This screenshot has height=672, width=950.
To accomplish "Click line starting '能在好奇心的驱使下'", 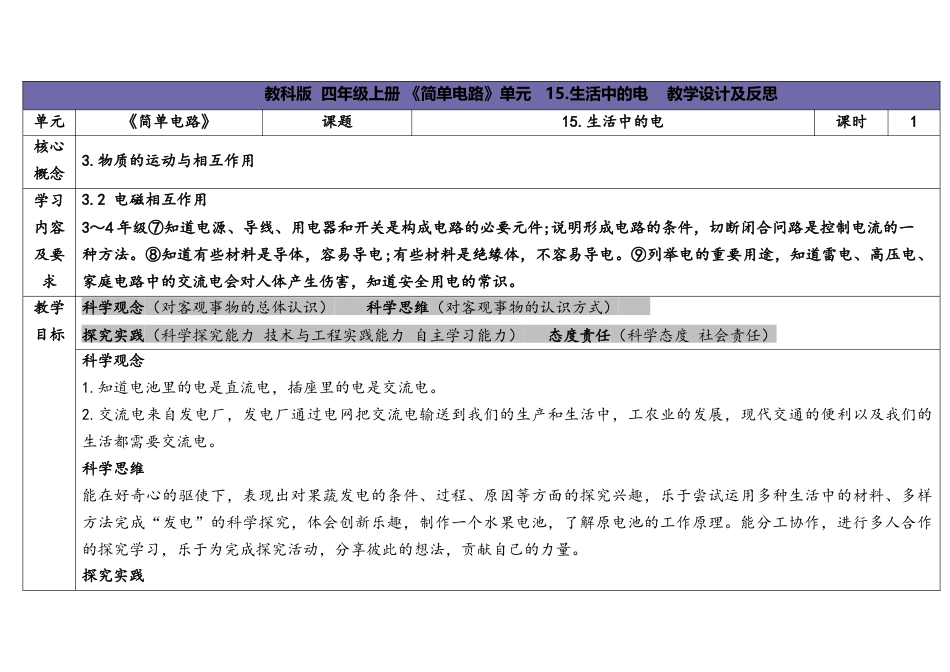I will pos(507,496).
